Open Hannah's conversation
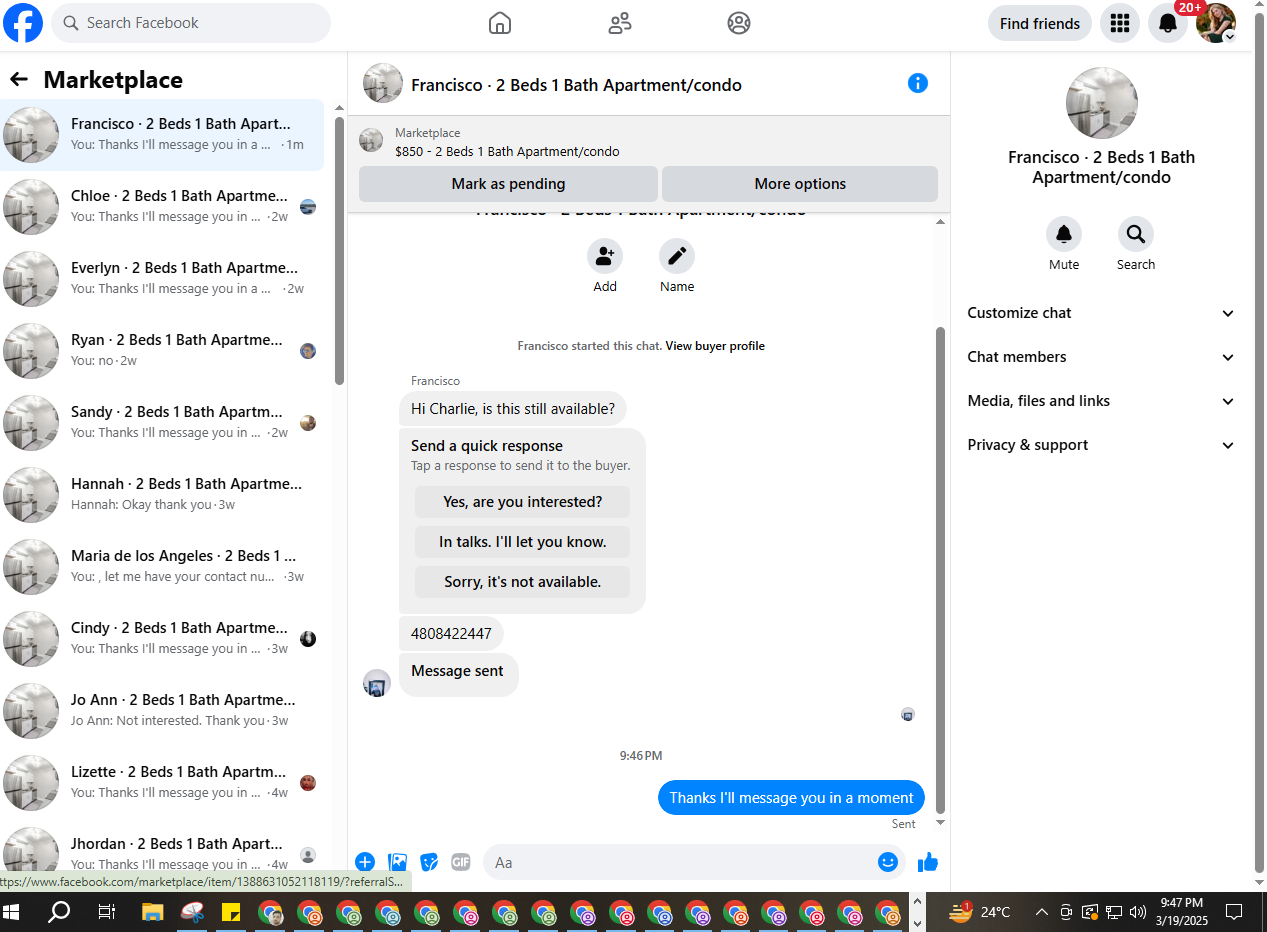 [162, 495]
